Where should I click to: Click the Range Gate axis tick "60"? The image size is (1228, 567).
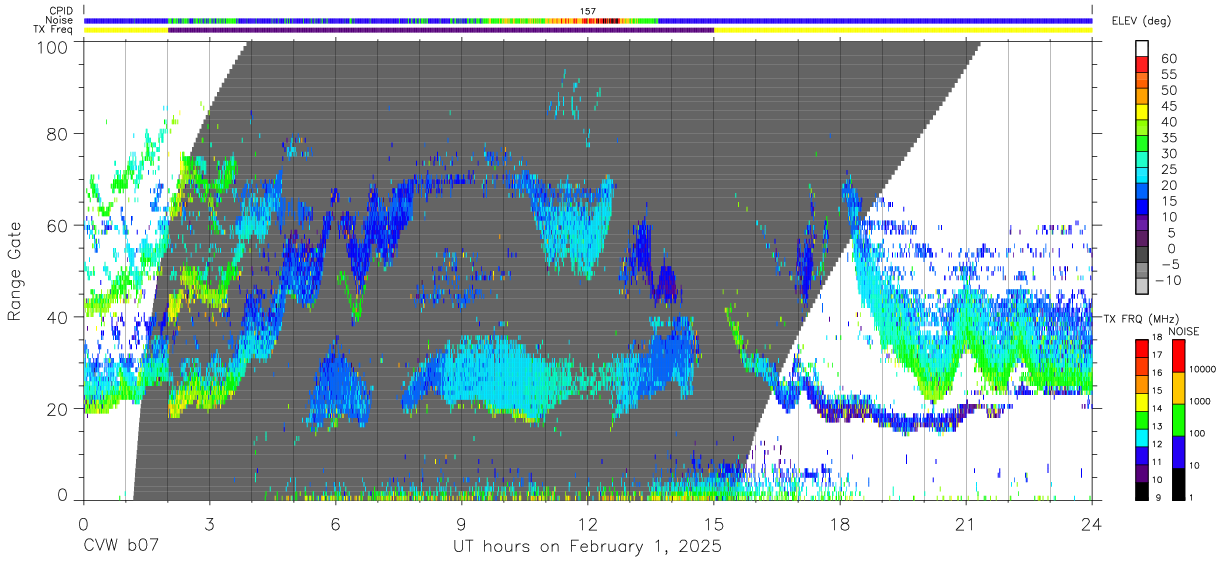pos(58,226)
